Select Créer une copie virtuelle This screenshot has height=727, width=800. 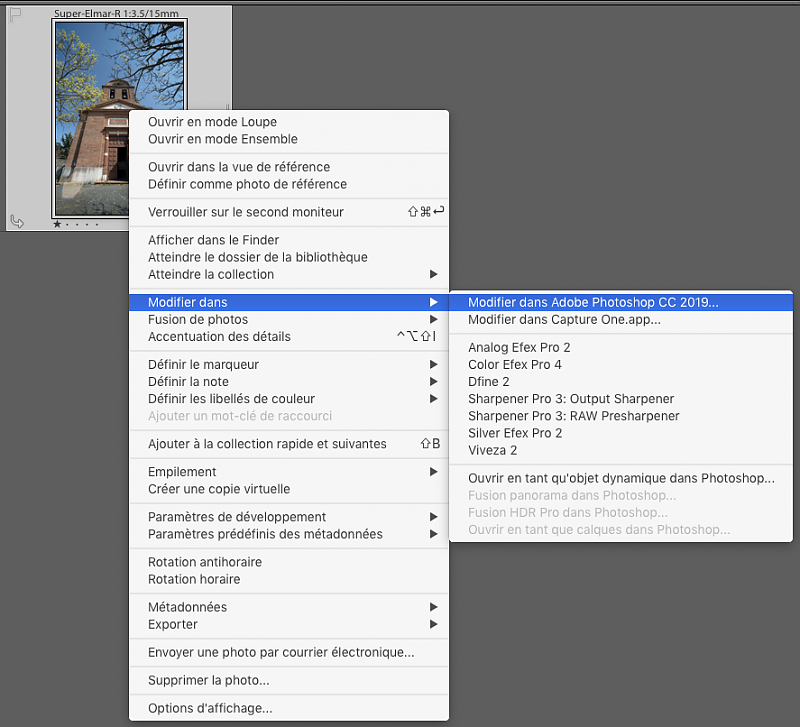click(x=219, y=489)
